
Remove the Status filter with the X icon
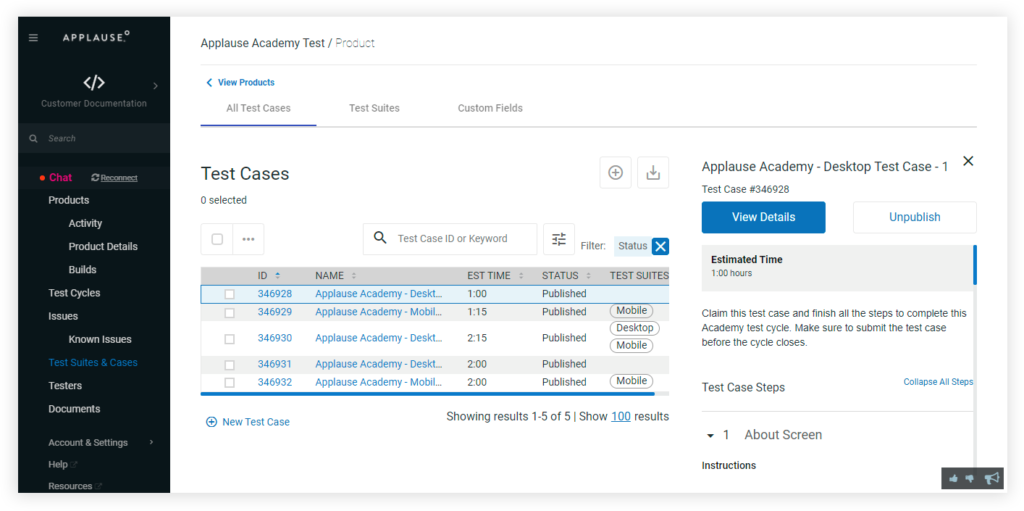(x=660, y=246)
